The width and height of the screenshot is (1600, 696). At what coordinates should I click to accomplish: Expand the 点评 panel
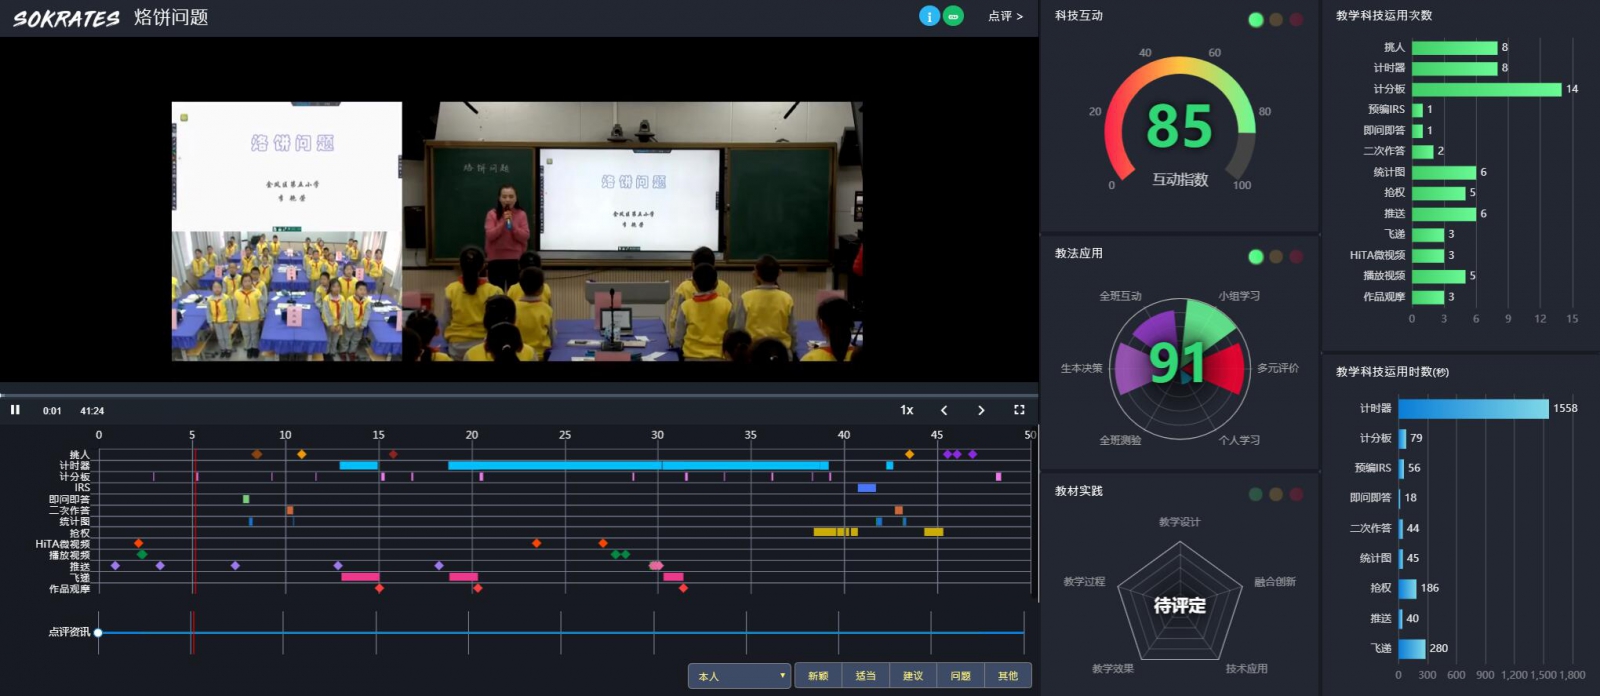(x=1005, y=16)
